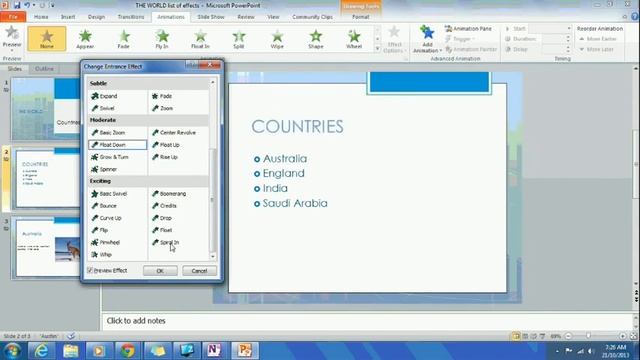Choose Basic Swivel entrance effect
The width and height of the screenshot is (640, 360).
tap(109, 194)
